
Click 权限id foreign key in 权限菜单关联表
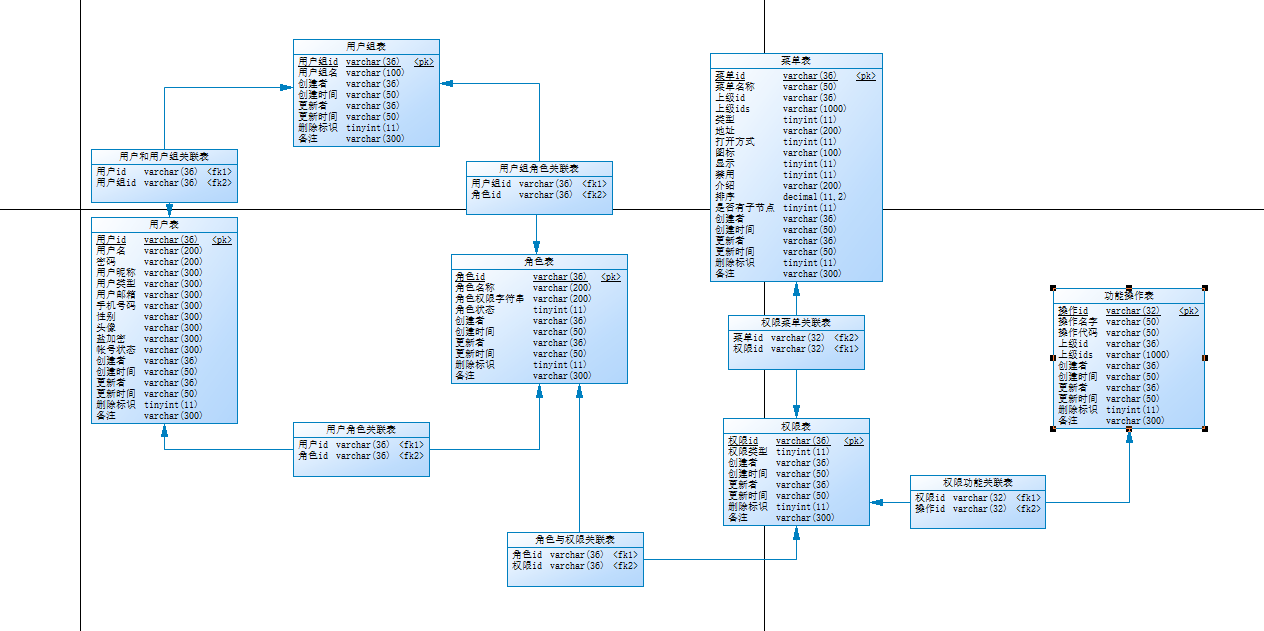pyautogui.click(x=796, y=349)
